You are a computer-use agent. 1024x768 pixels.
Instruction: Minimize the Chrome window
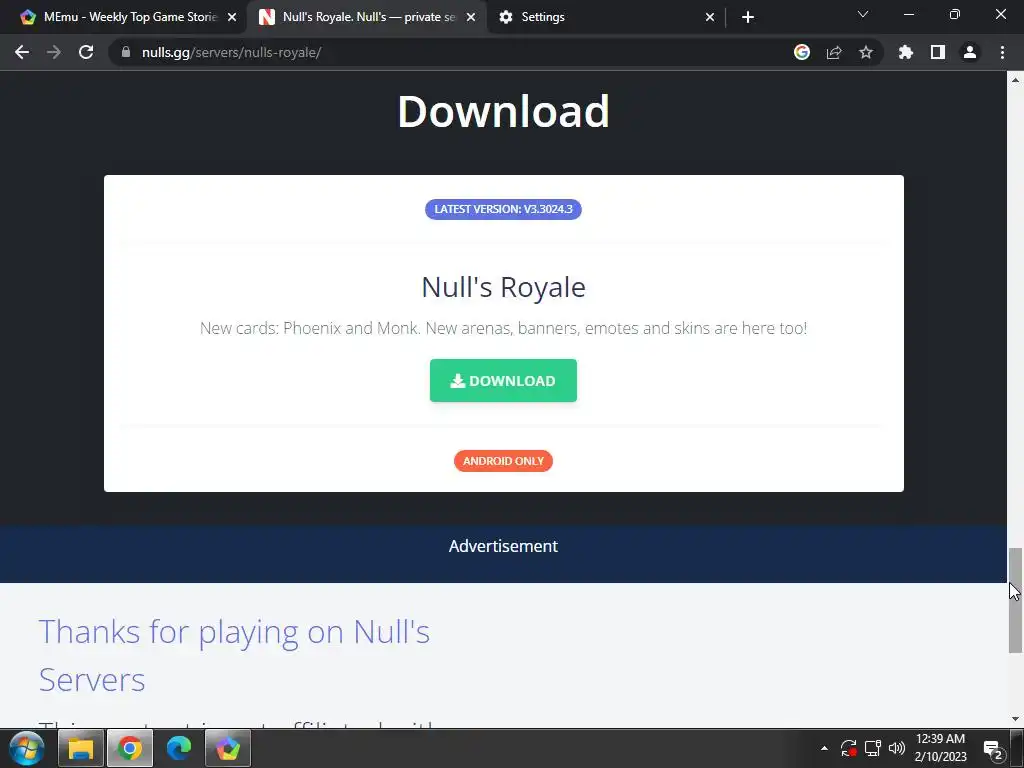908,14
